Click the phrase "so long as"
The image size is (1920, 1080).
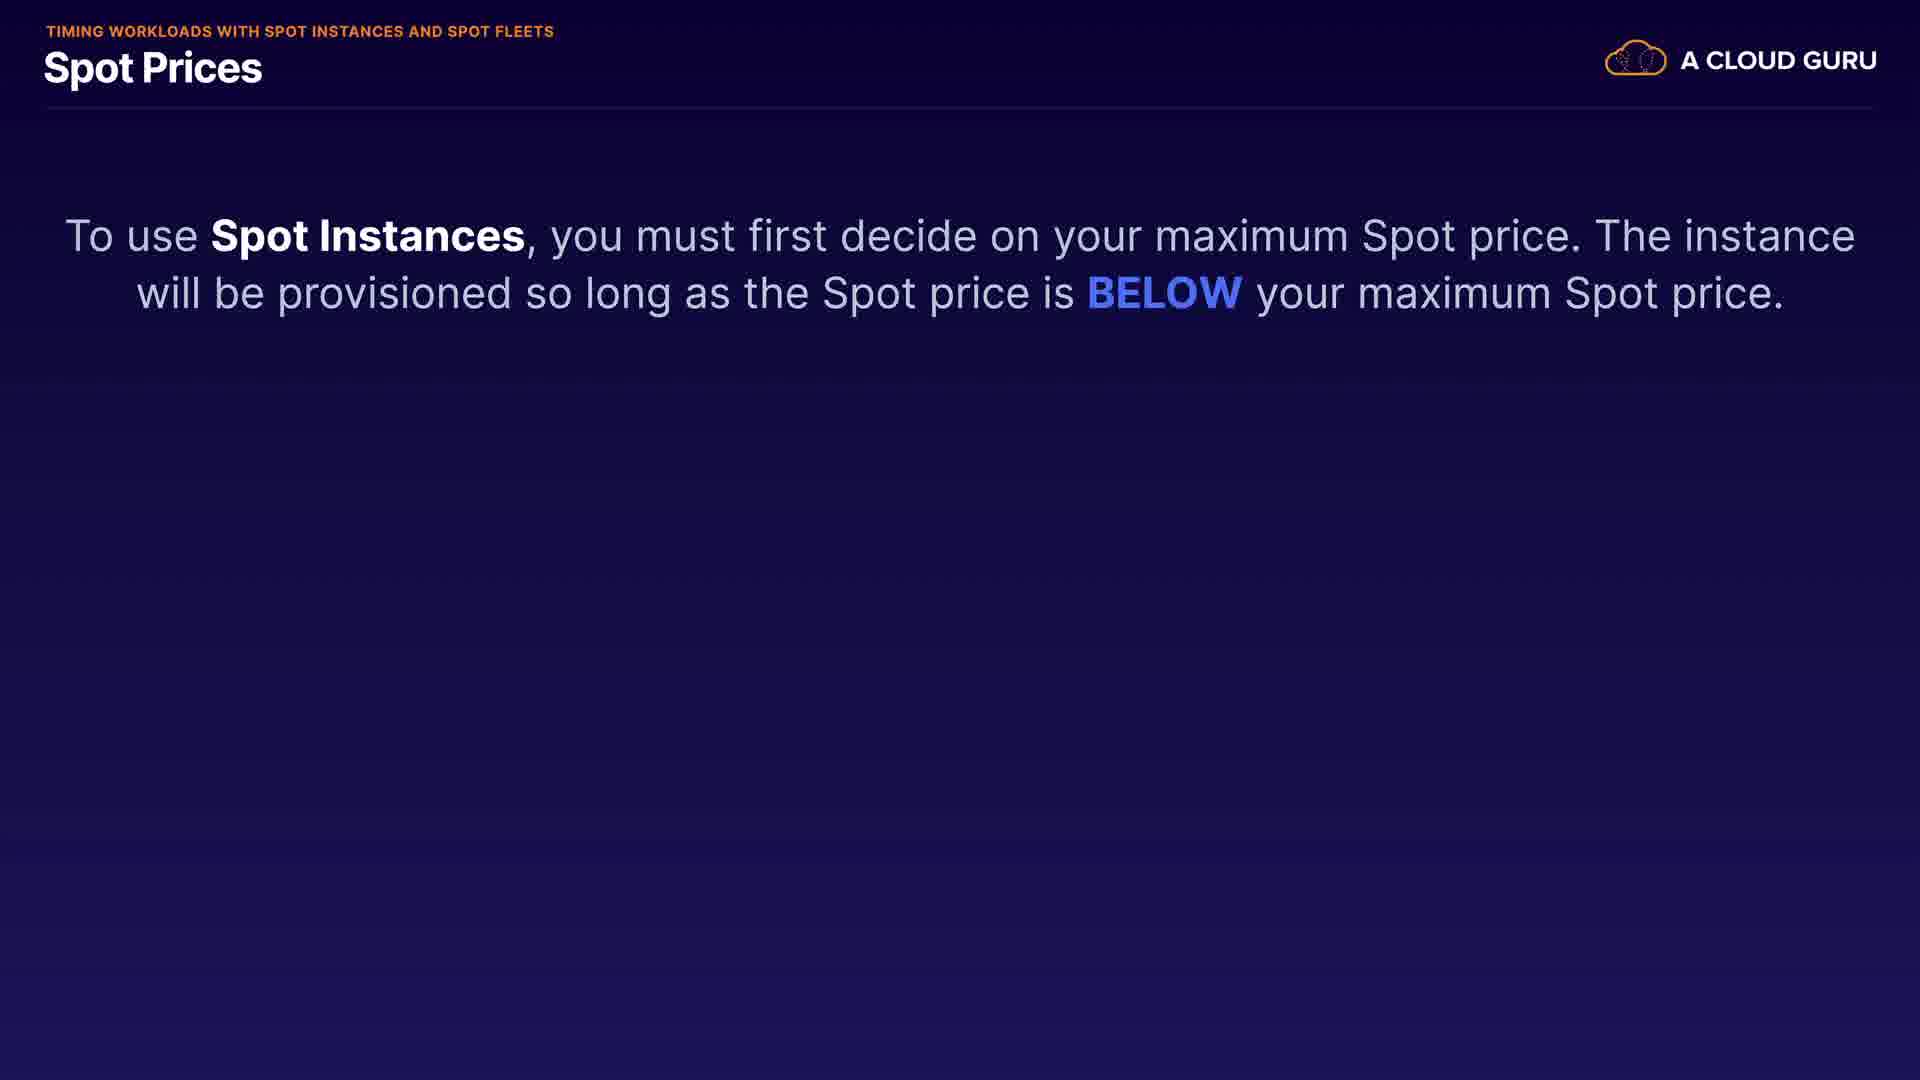(x=627, y=294)
